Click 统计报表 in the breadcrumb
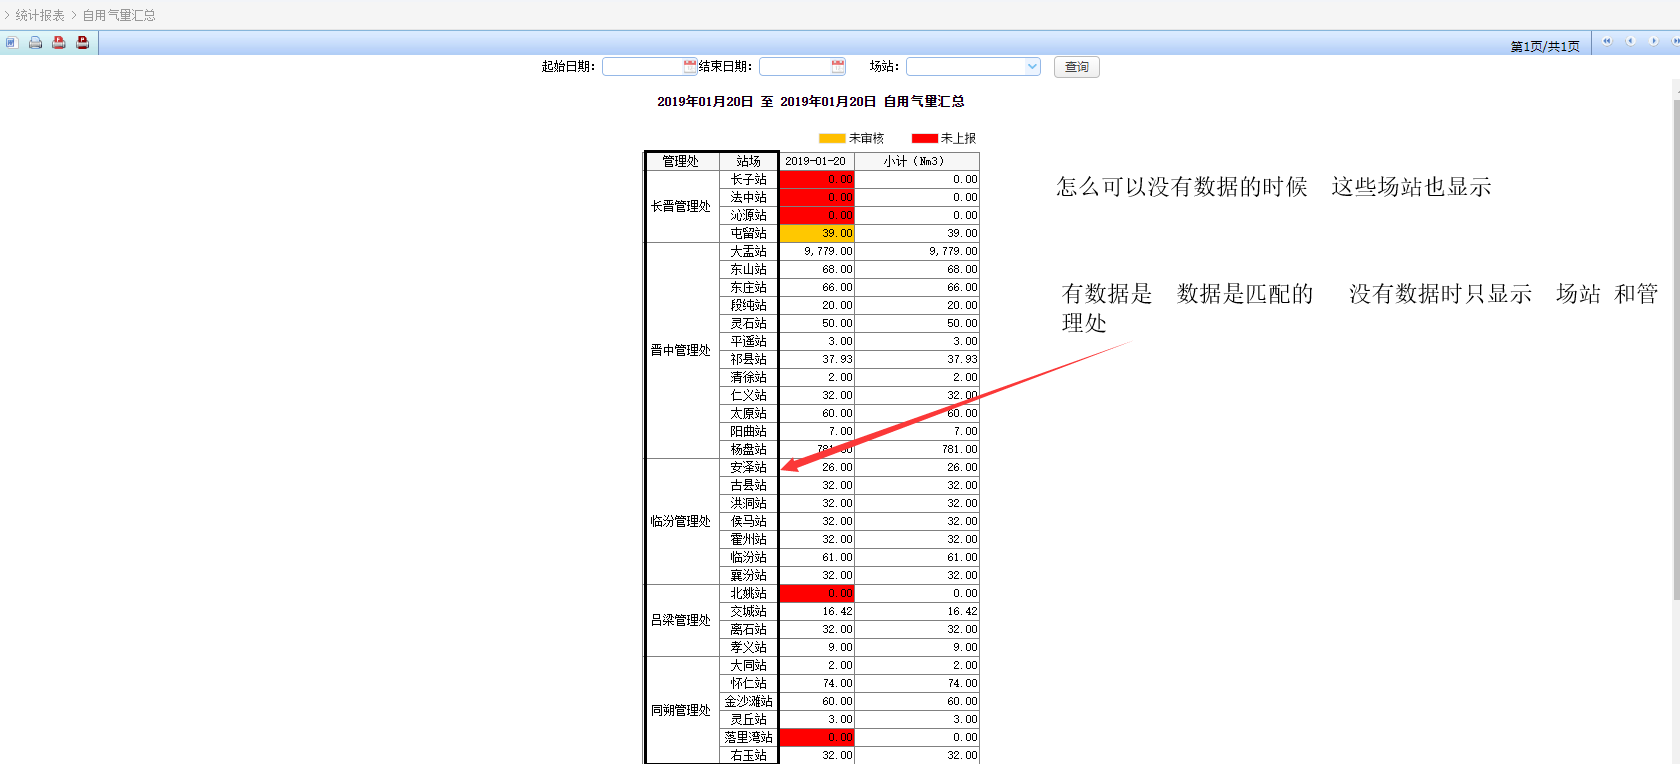The height and width of the screenshot is (764, 1680). coord(40,15)
